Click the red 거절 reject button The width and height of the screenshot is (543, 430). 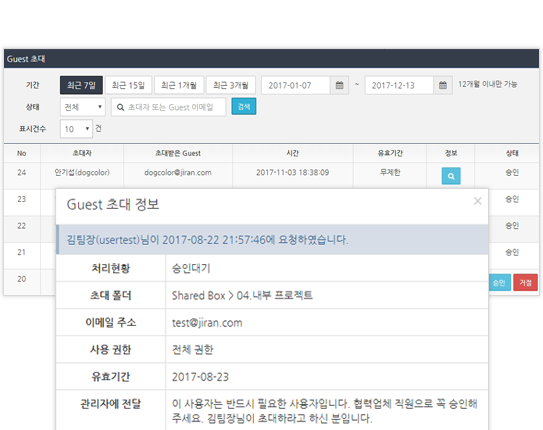coord(525,283)
